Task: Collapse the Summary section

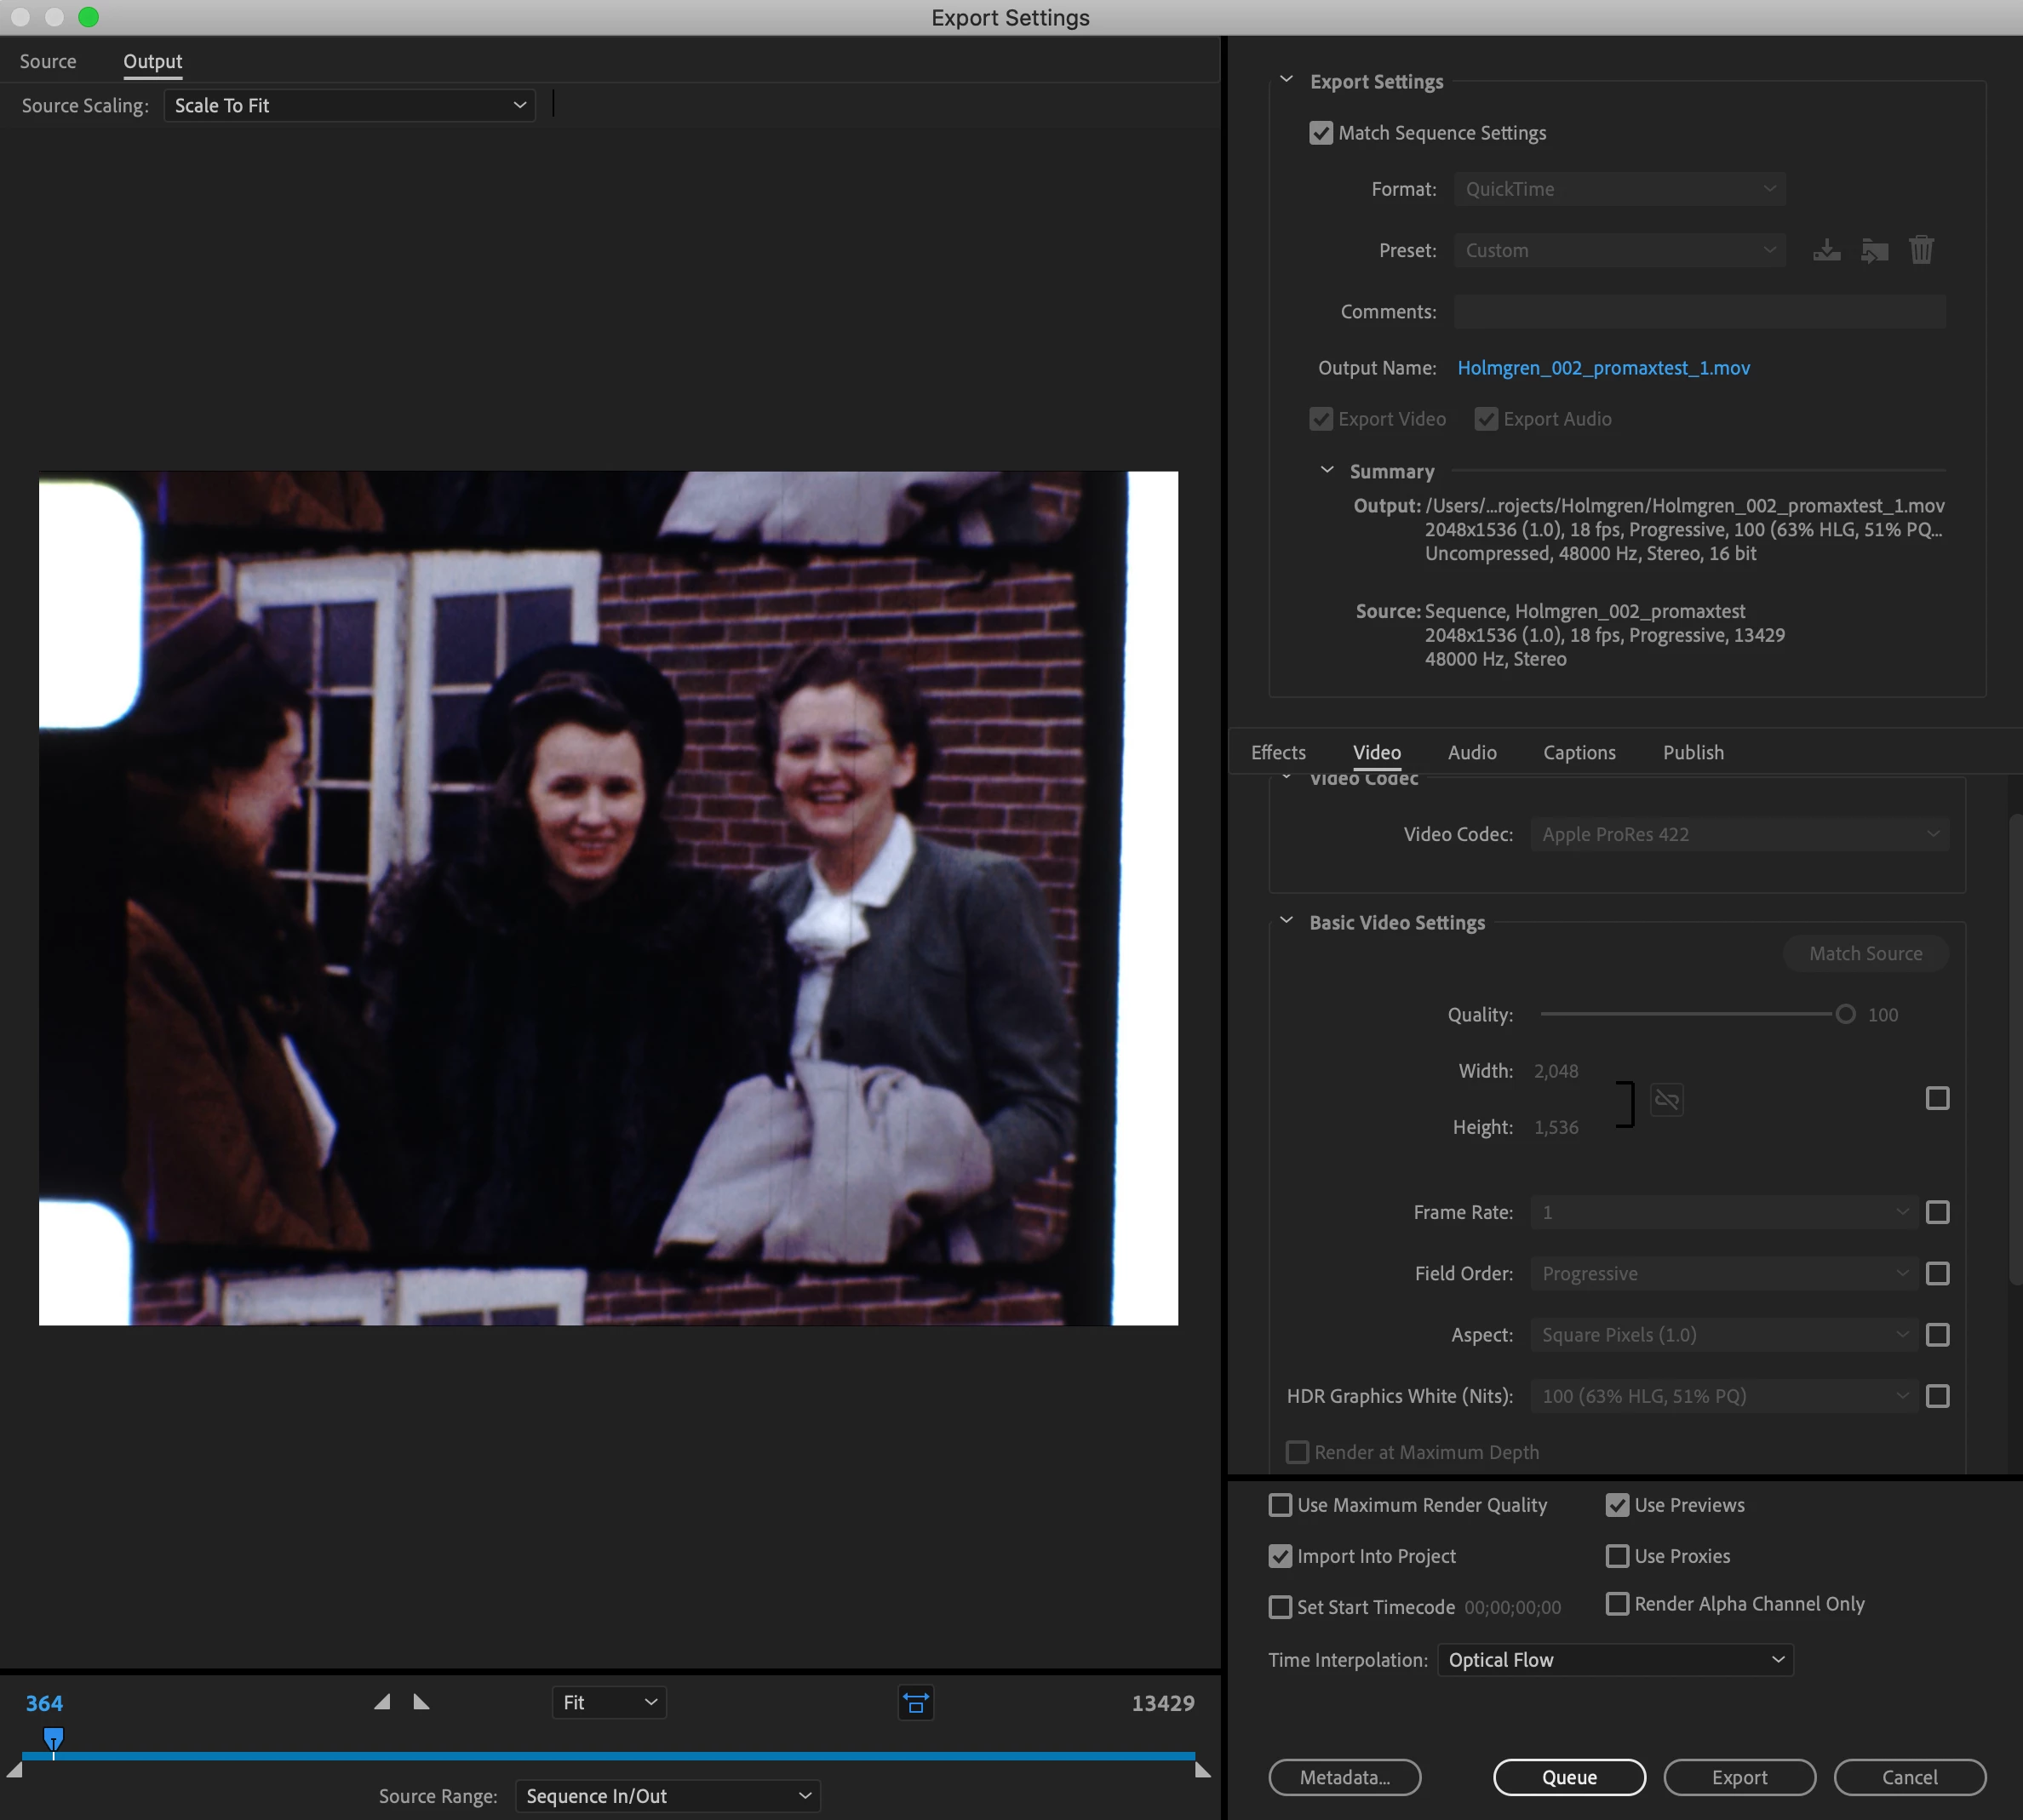Action: (1327, 470)
